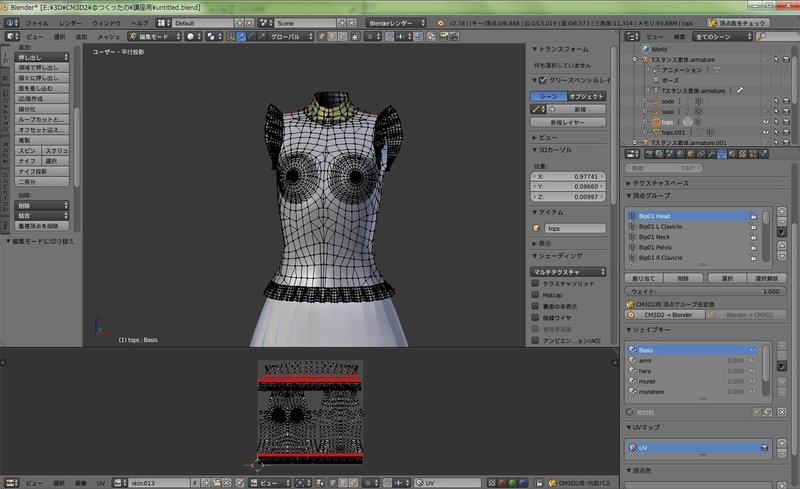Click the viewport shading sphere icon
The height and width of the screenshot is (489, 800).
(193, 37)
